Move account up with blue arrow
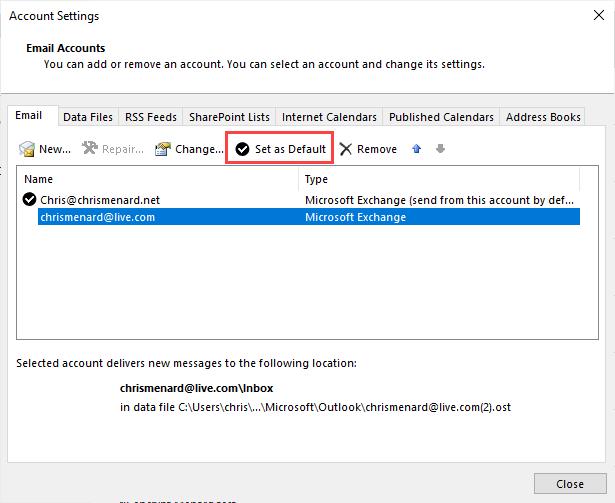The width and height of the screenshot is (615, 503). pyautogui.click(x=417, y=150)
